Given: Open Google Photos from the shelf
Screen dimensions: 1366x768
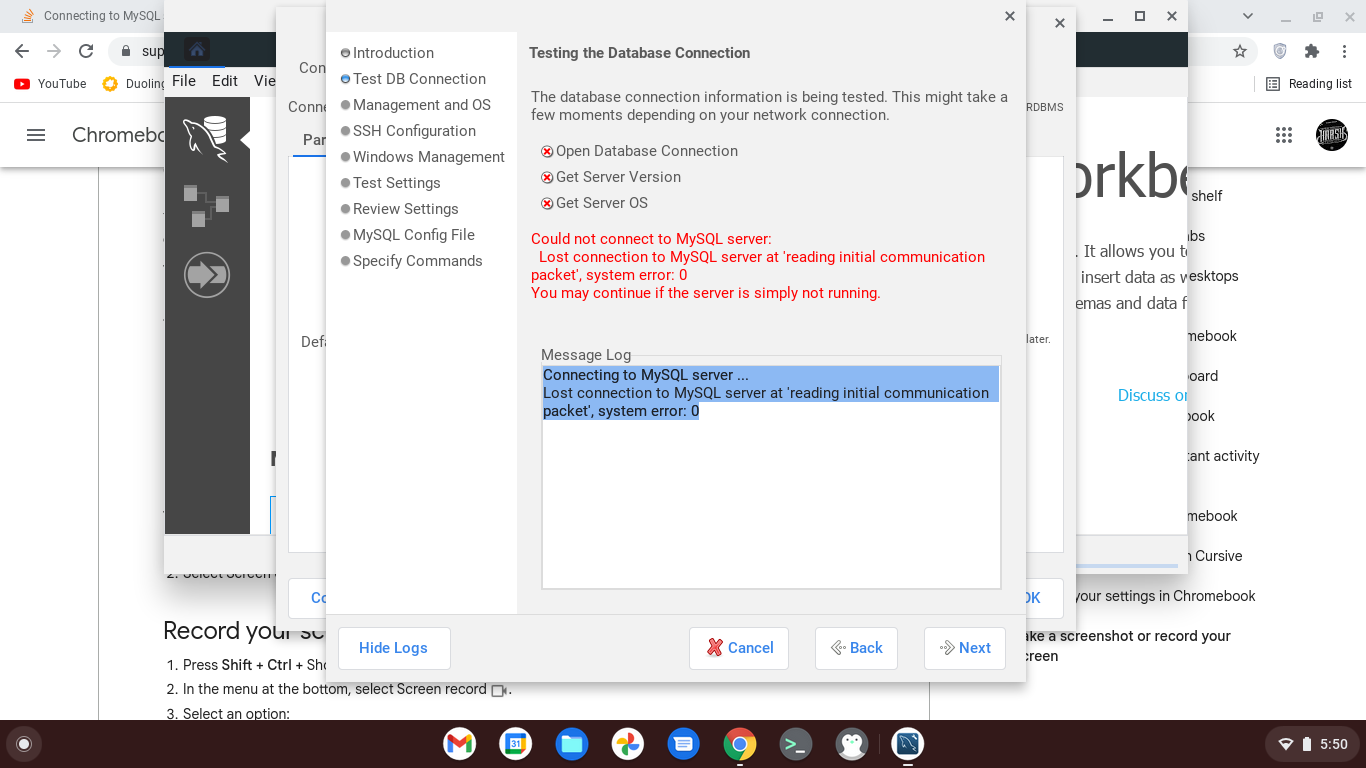Looking at the screenshot, I should click(627, 744).
